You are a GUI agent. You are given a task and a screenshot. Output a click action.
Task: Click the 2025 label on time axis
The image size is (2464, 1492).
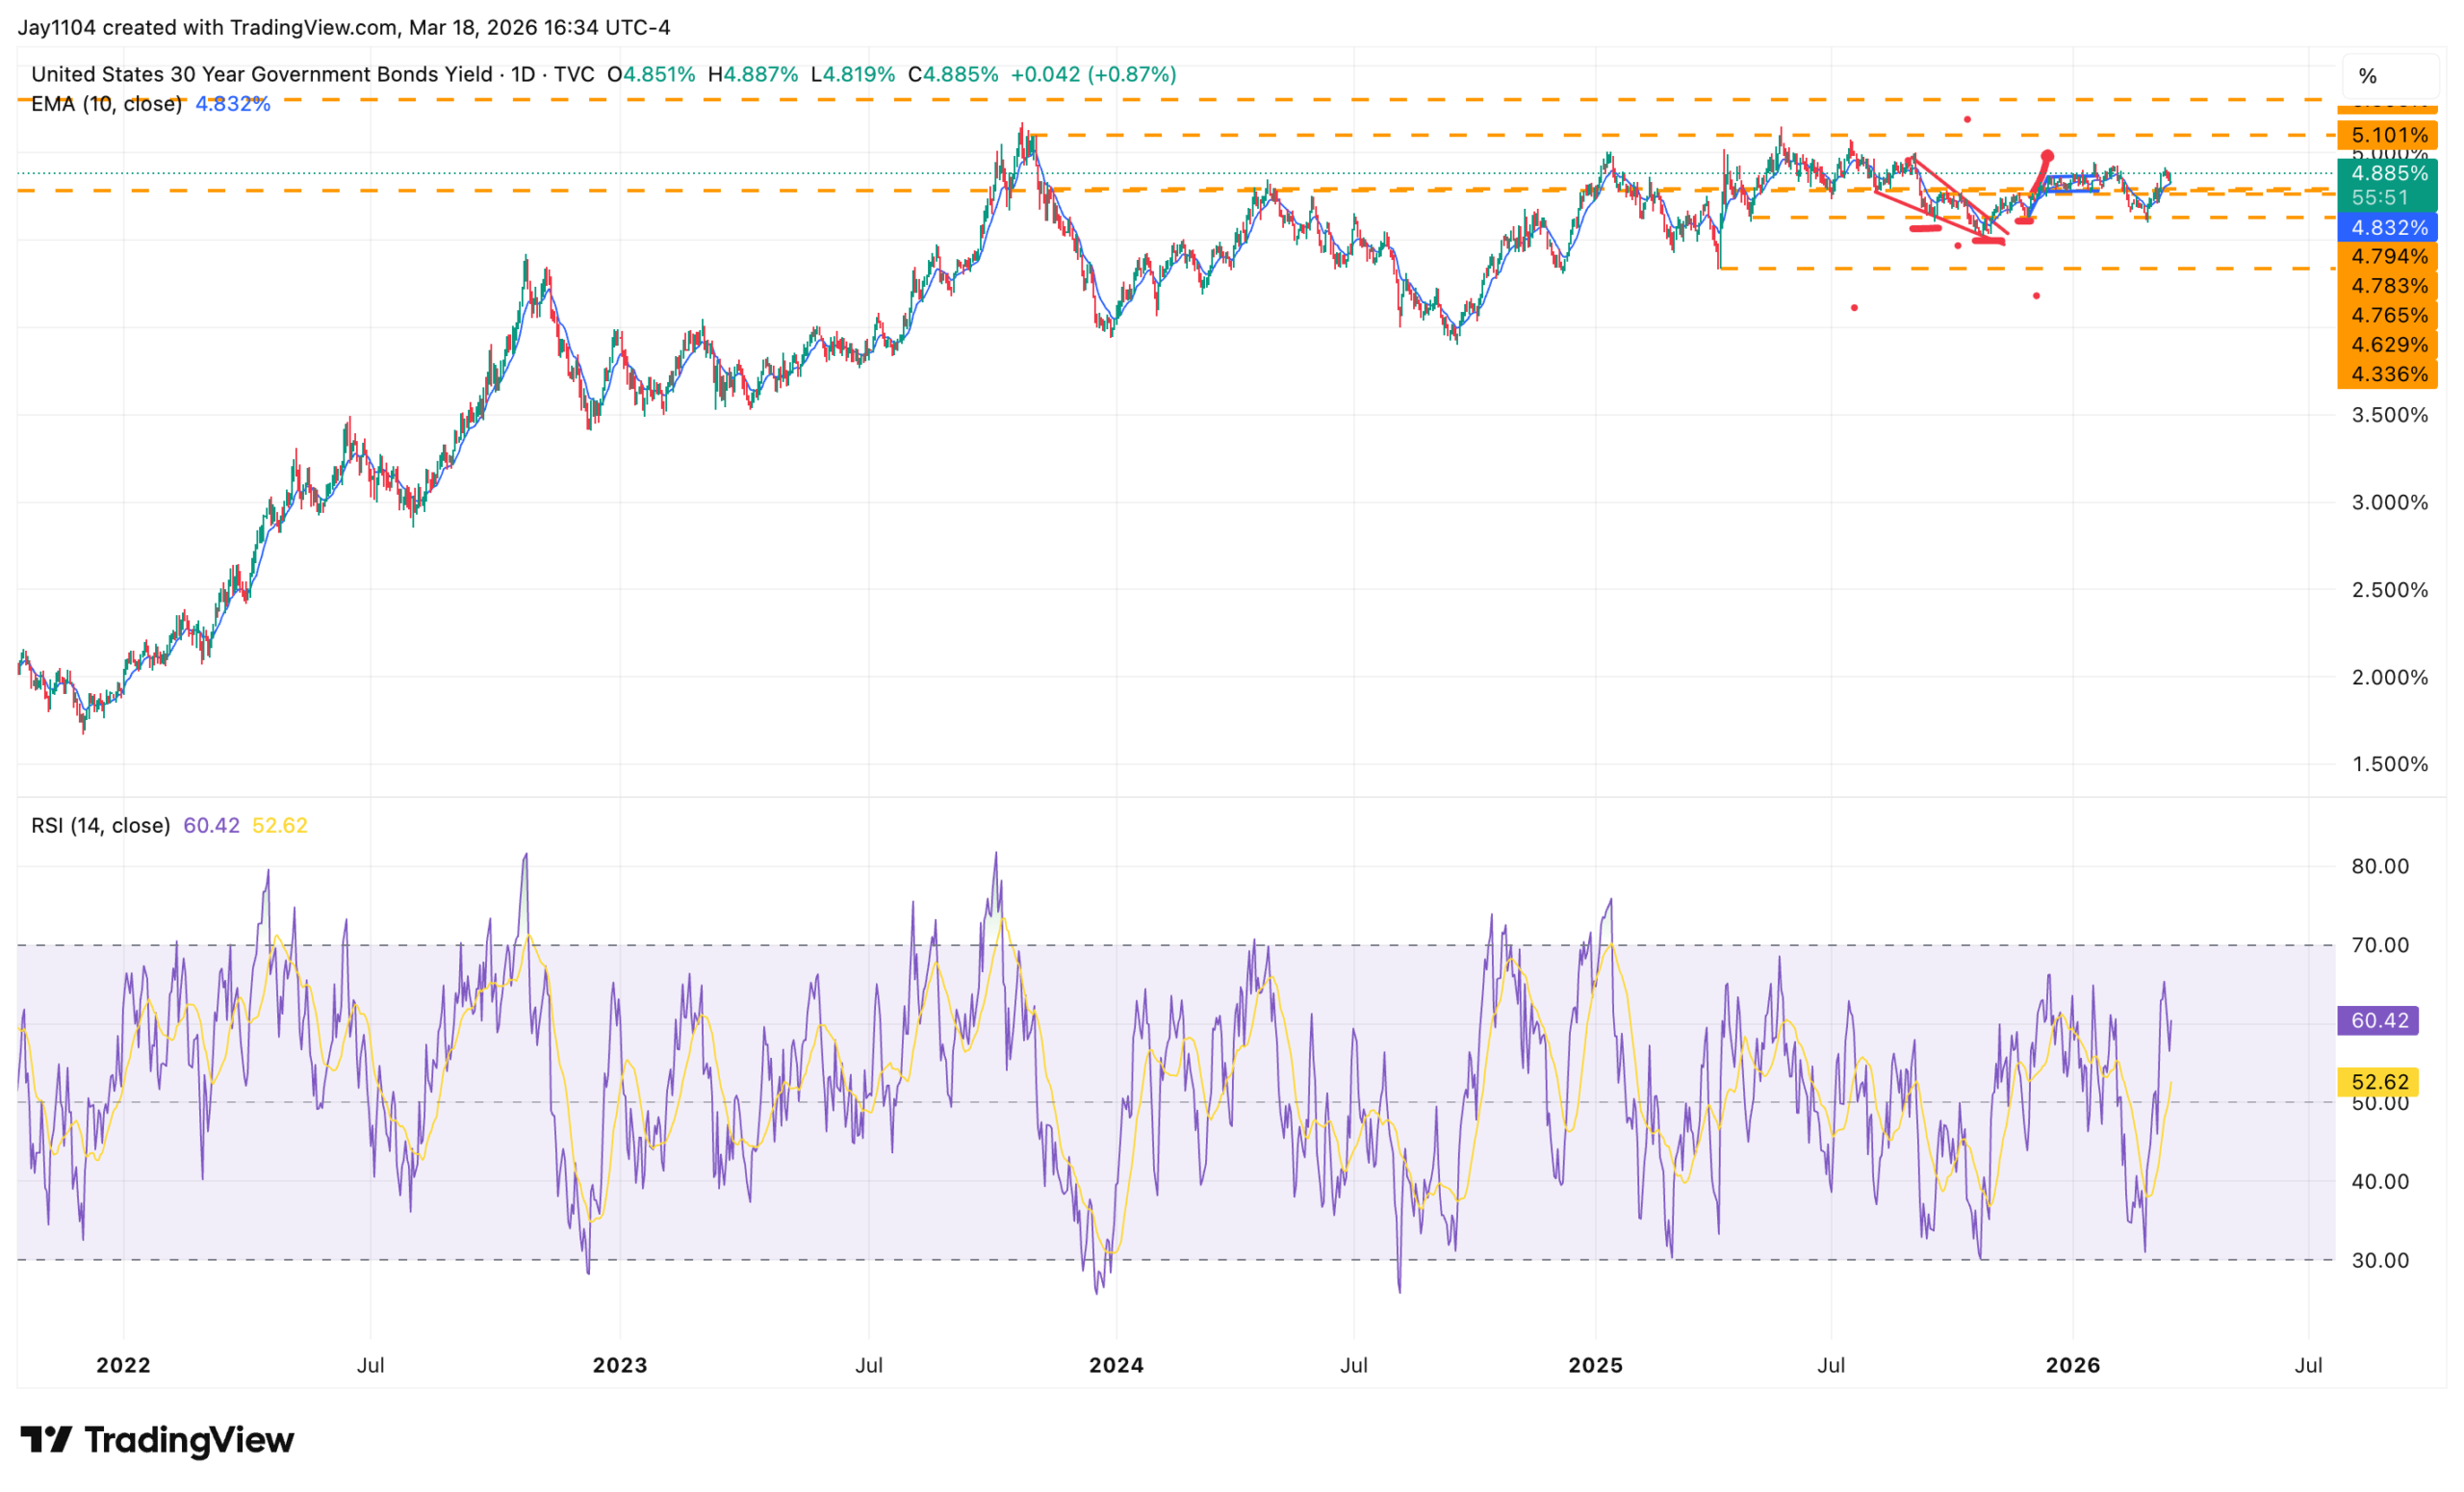coord(1595,1365)
